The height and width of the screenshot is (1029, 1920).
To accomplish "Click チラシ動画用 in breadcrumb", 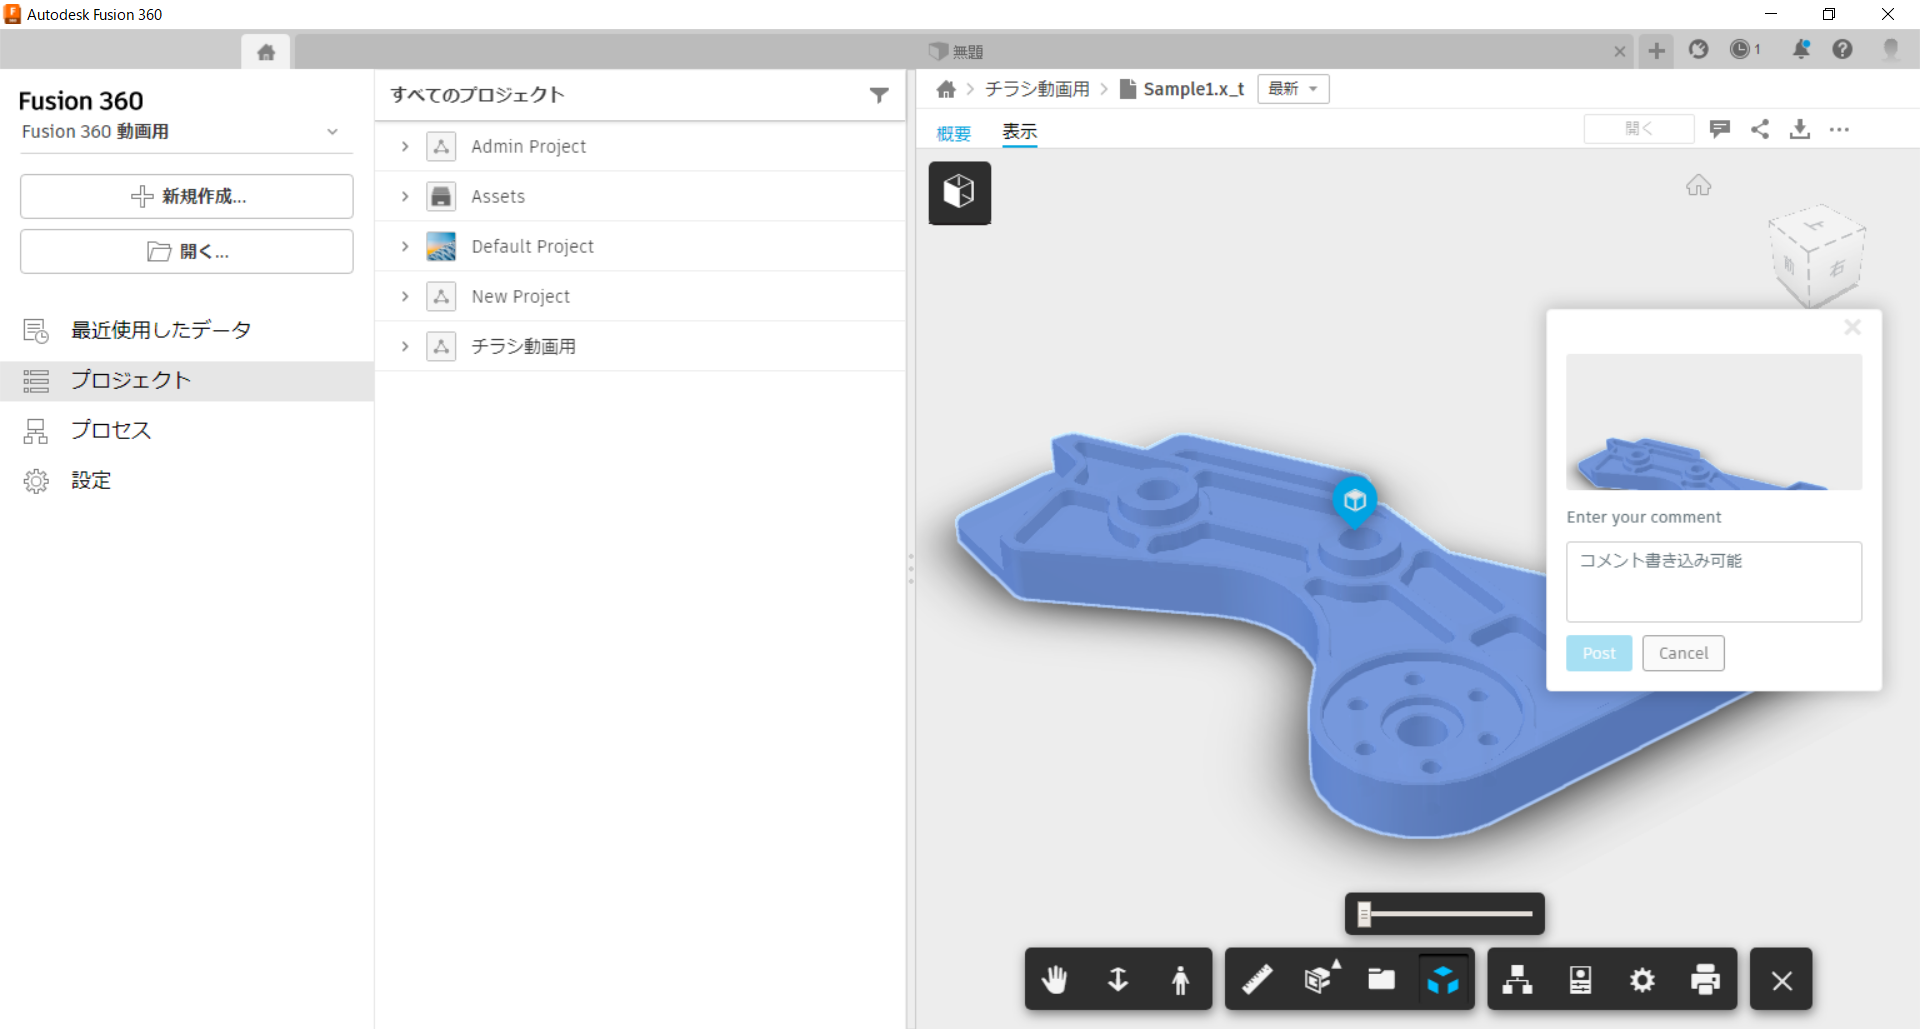I will pyautogui.click(x=1037, y=89).
